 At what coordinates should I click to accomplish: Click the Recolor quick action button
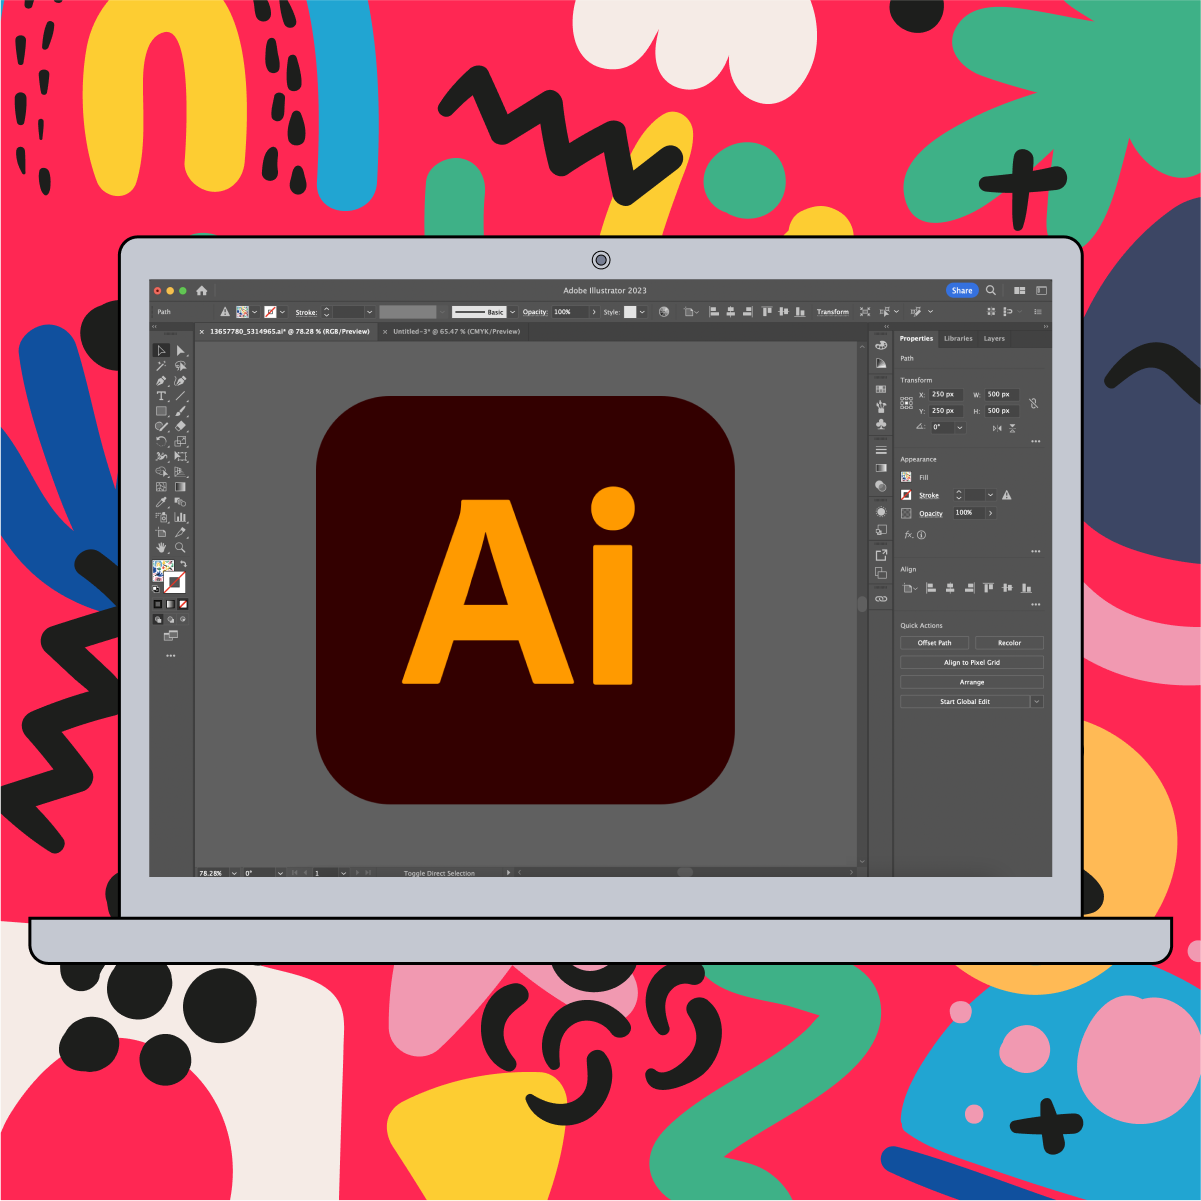pos(1009,642)
